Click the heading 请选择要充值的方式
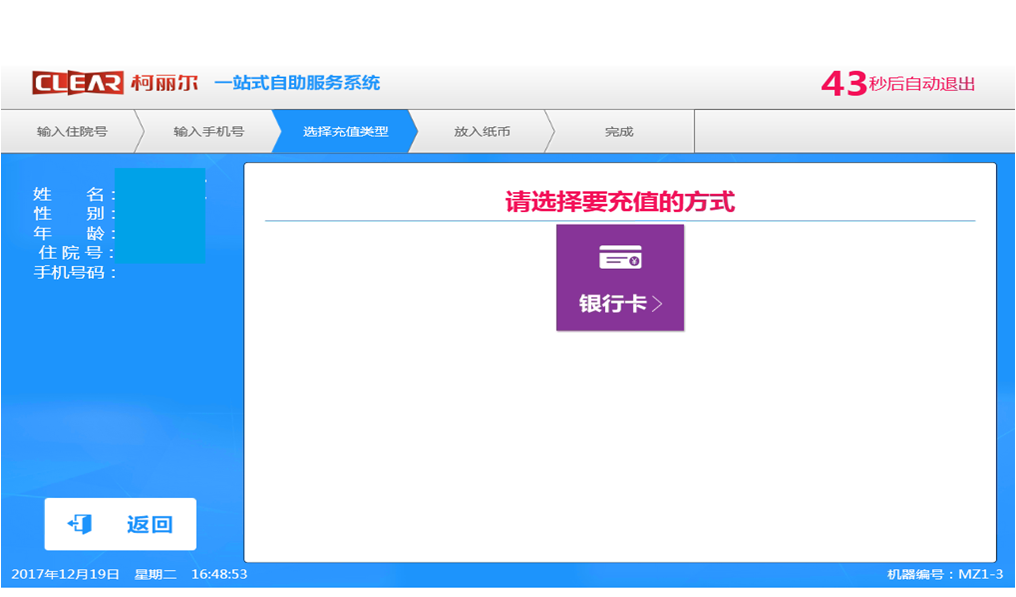This screenshot has width=1016, height=597. (620, 202)
